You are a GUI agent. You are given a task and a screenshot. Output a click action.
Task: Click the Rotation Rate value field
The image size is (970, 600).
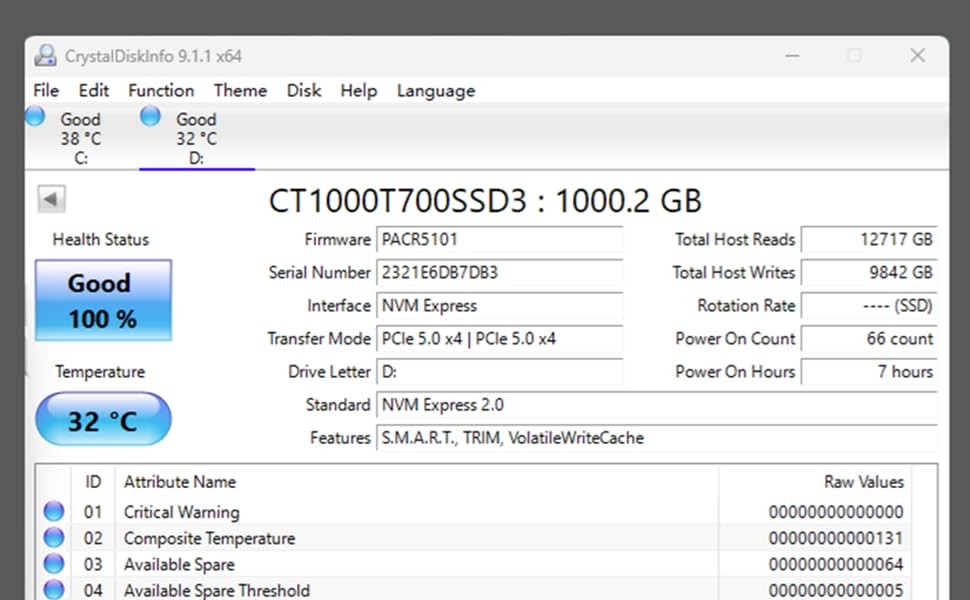coord(869,306)
